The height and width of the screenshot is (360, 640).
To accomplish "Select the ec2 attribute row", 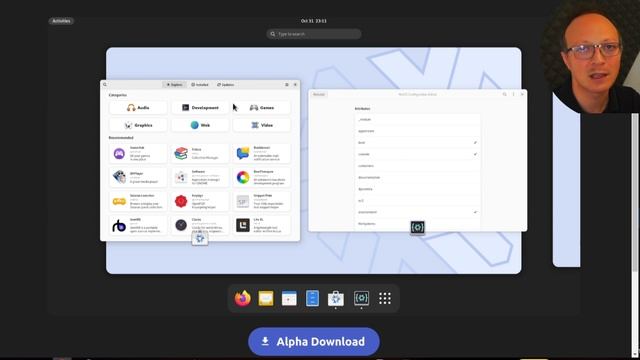I will 417,201.
